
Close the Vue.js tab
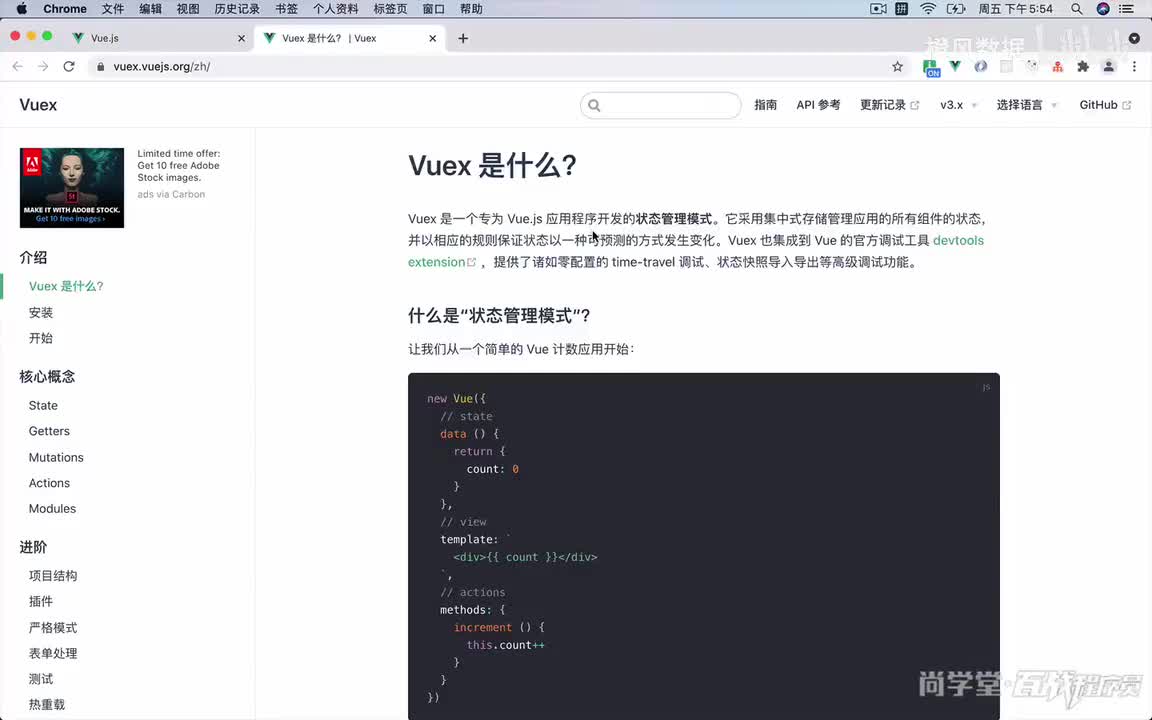[x=241, y=38]
